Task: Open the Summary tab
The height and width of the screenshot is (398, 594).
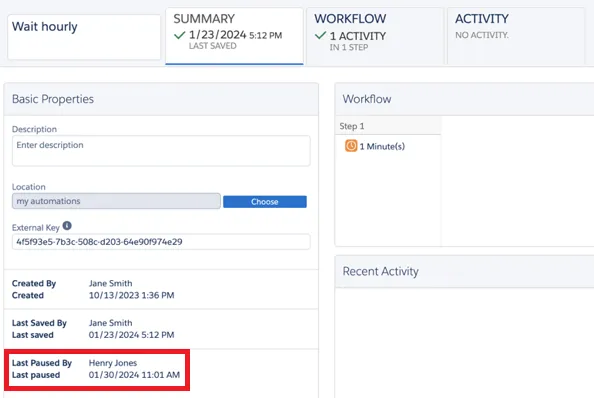Action: [x=234, y=36]
